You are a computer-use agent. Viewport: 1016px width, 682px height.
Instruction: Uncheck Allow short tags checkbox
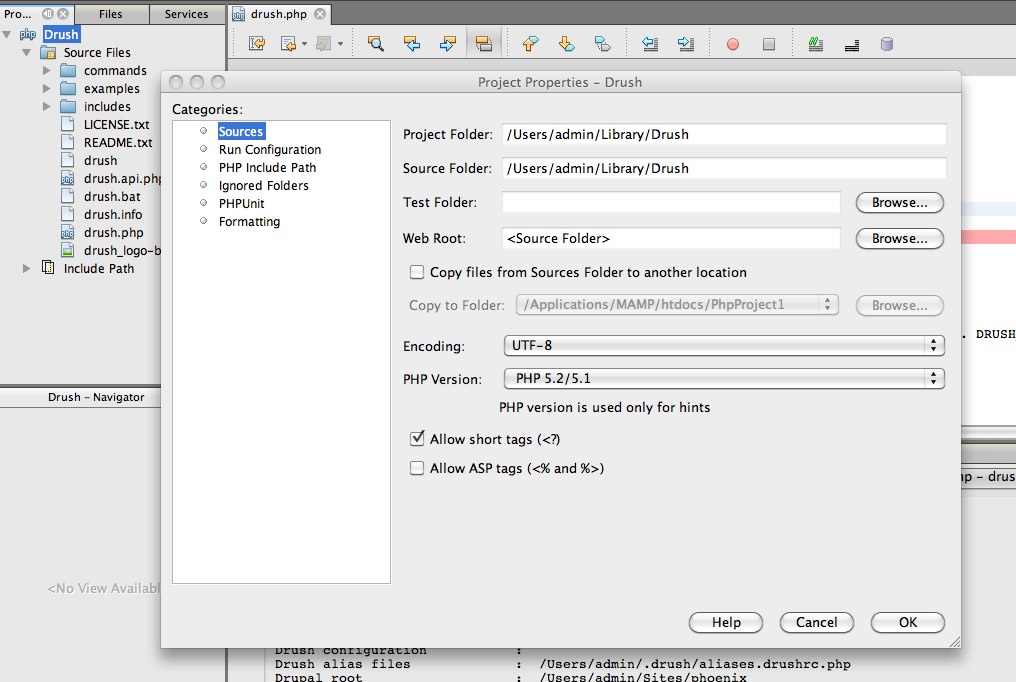click(x=417, y=439)
